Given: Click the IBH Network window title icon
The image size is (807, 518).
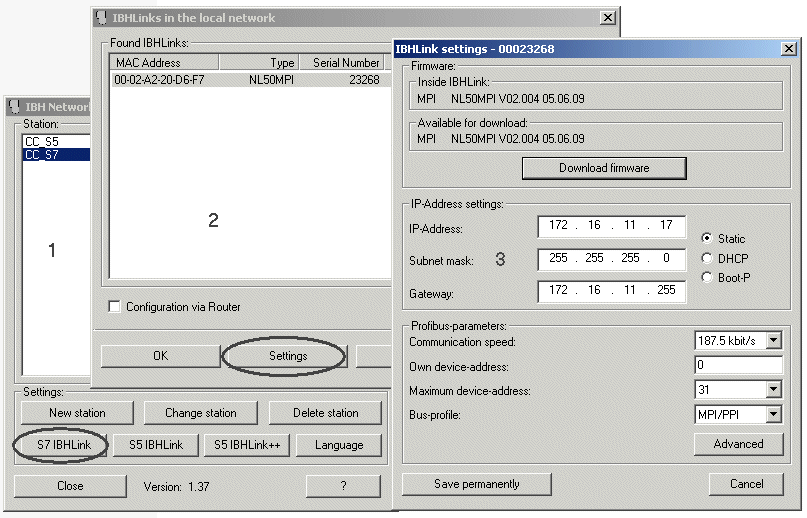Looking at the screenshot, I should click(14, 107).
